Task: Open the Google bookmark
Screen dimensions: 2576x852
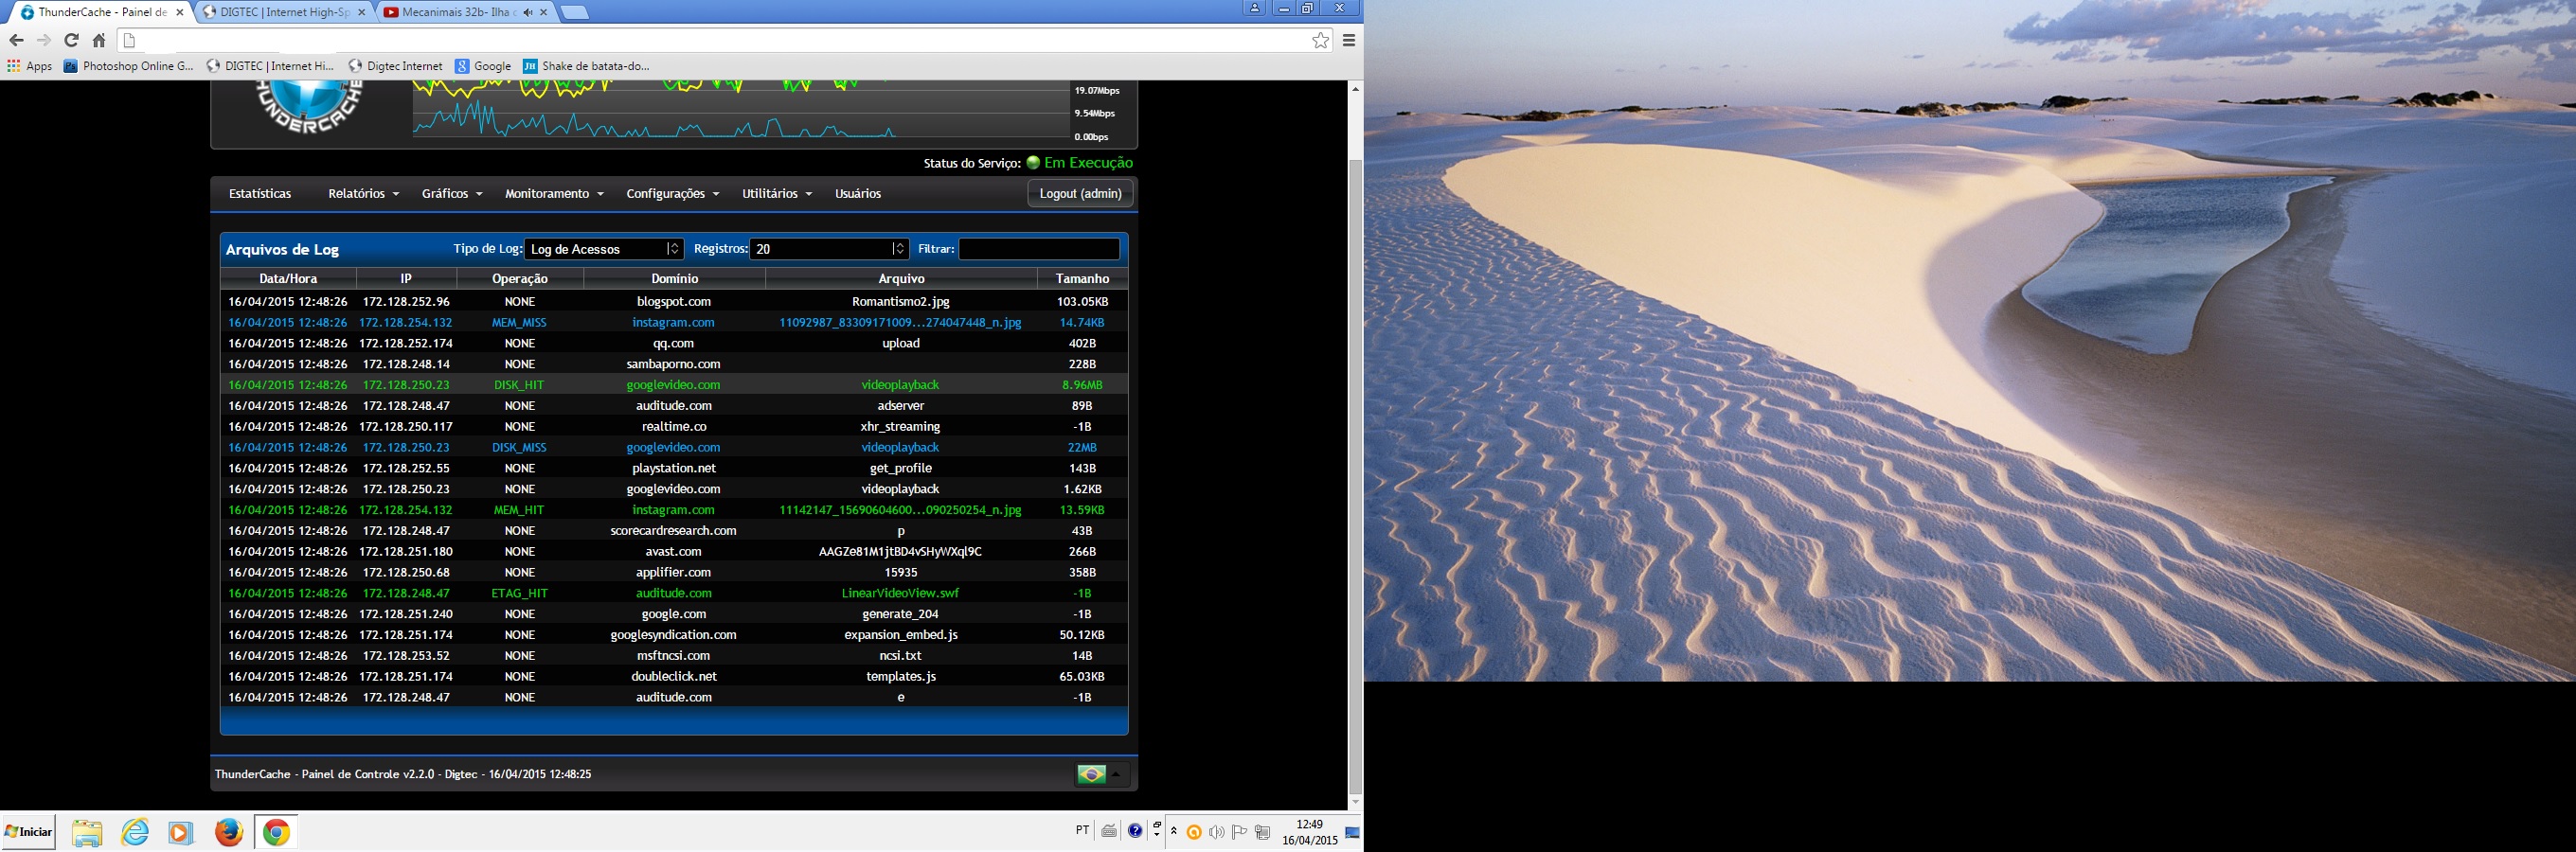Action: pos(483,66)
